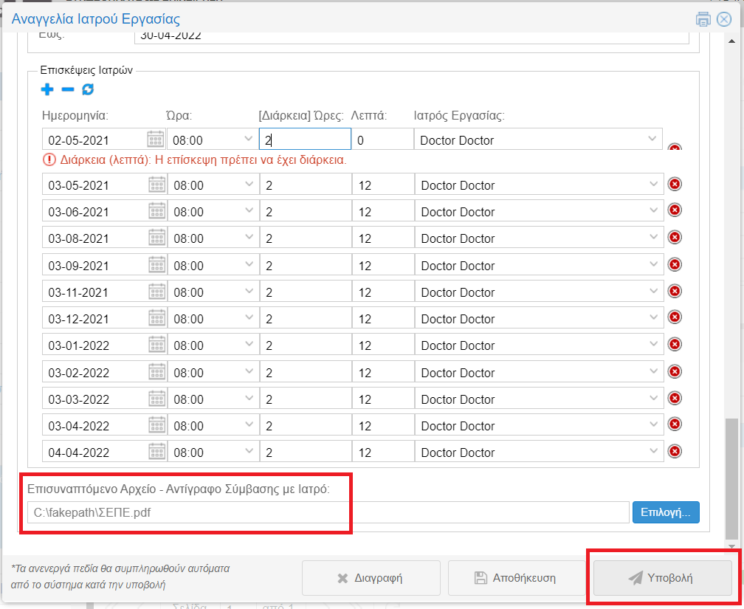Click the attached file path field
Viewport: 744px width, 609px height.
coord(328,513)
